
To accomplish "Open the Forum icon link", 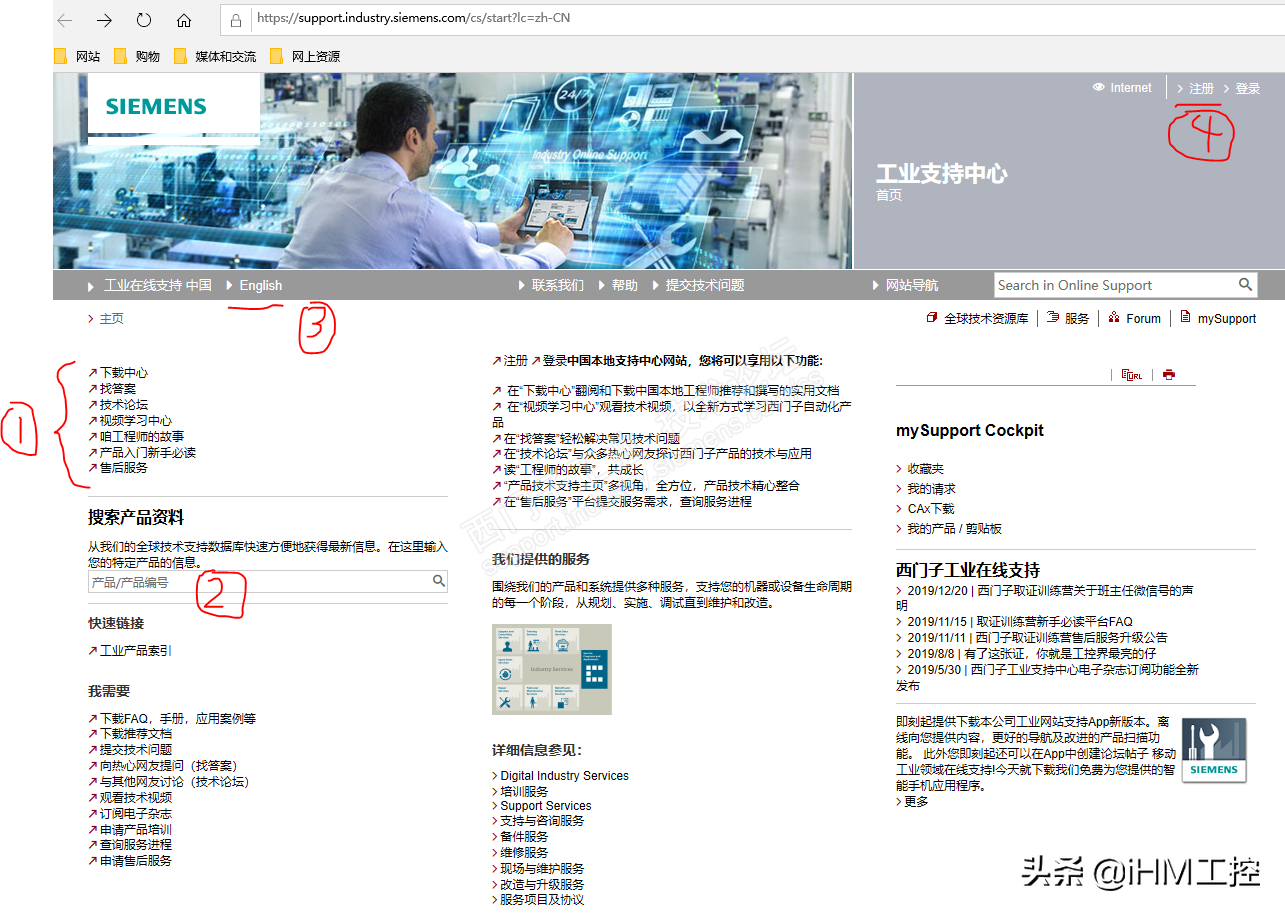I will point(1135,319).
